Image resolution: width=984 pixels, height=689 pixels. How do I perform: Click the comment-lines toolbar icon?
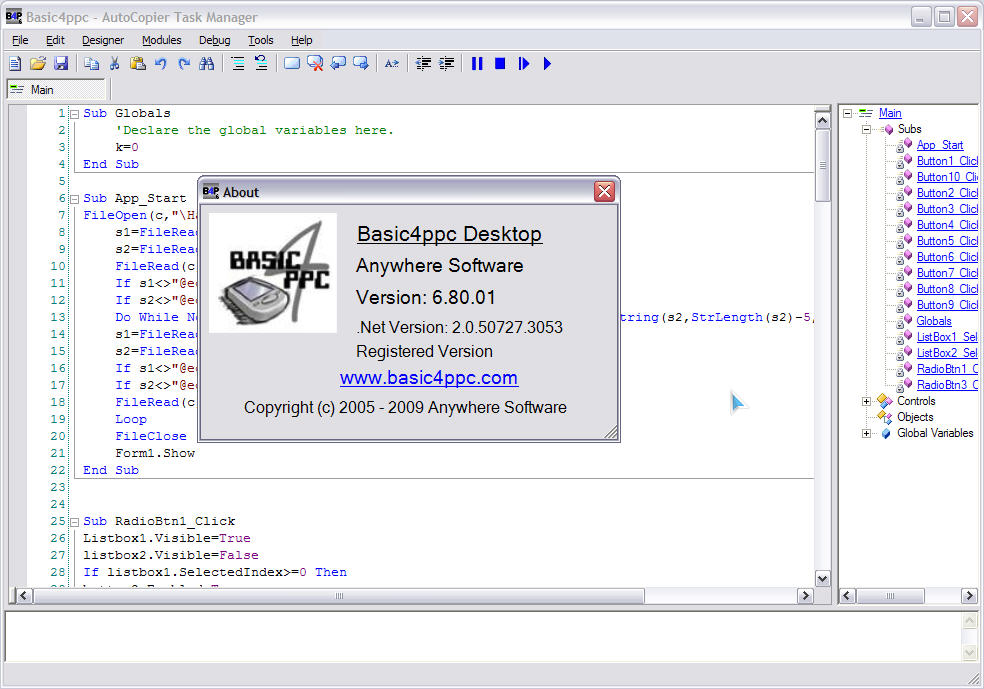pos(238,63)
